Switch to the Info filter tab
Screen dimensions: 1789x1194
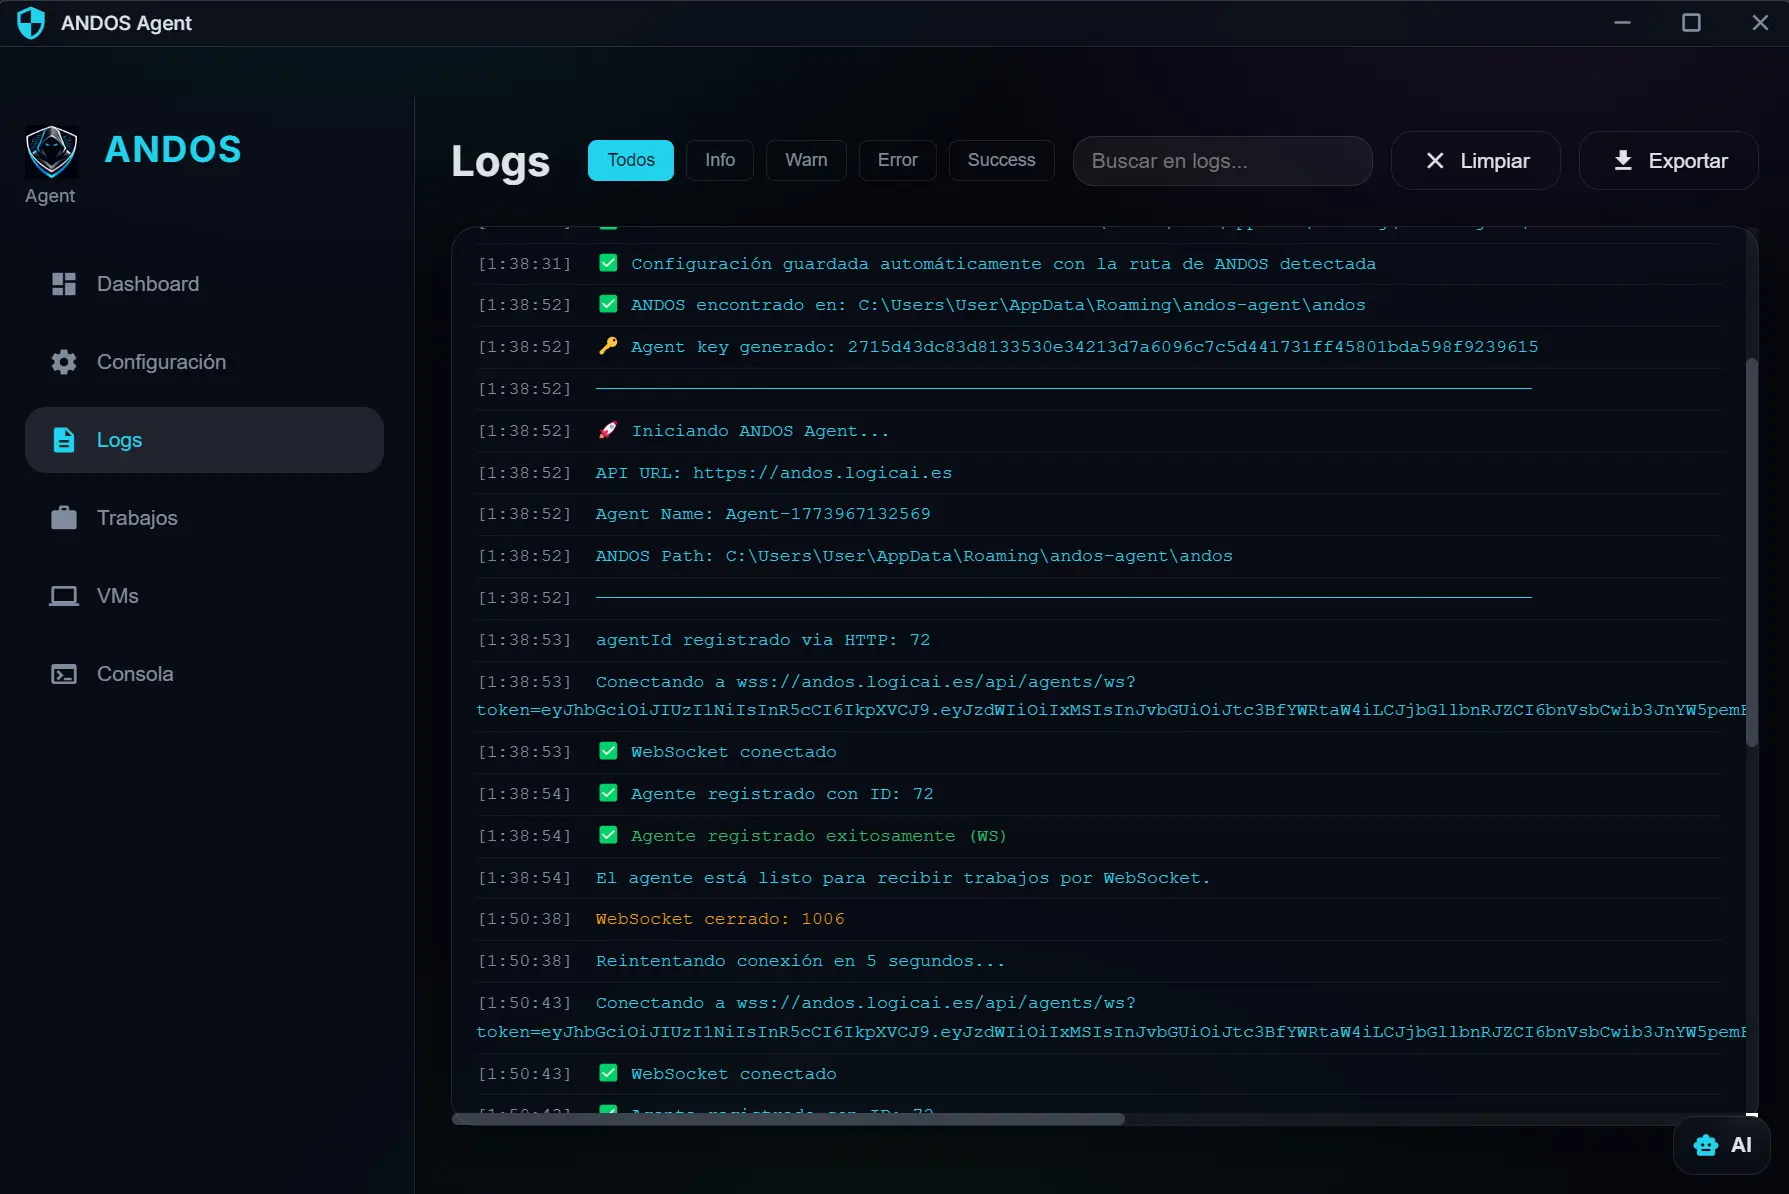tap(719, 160)
